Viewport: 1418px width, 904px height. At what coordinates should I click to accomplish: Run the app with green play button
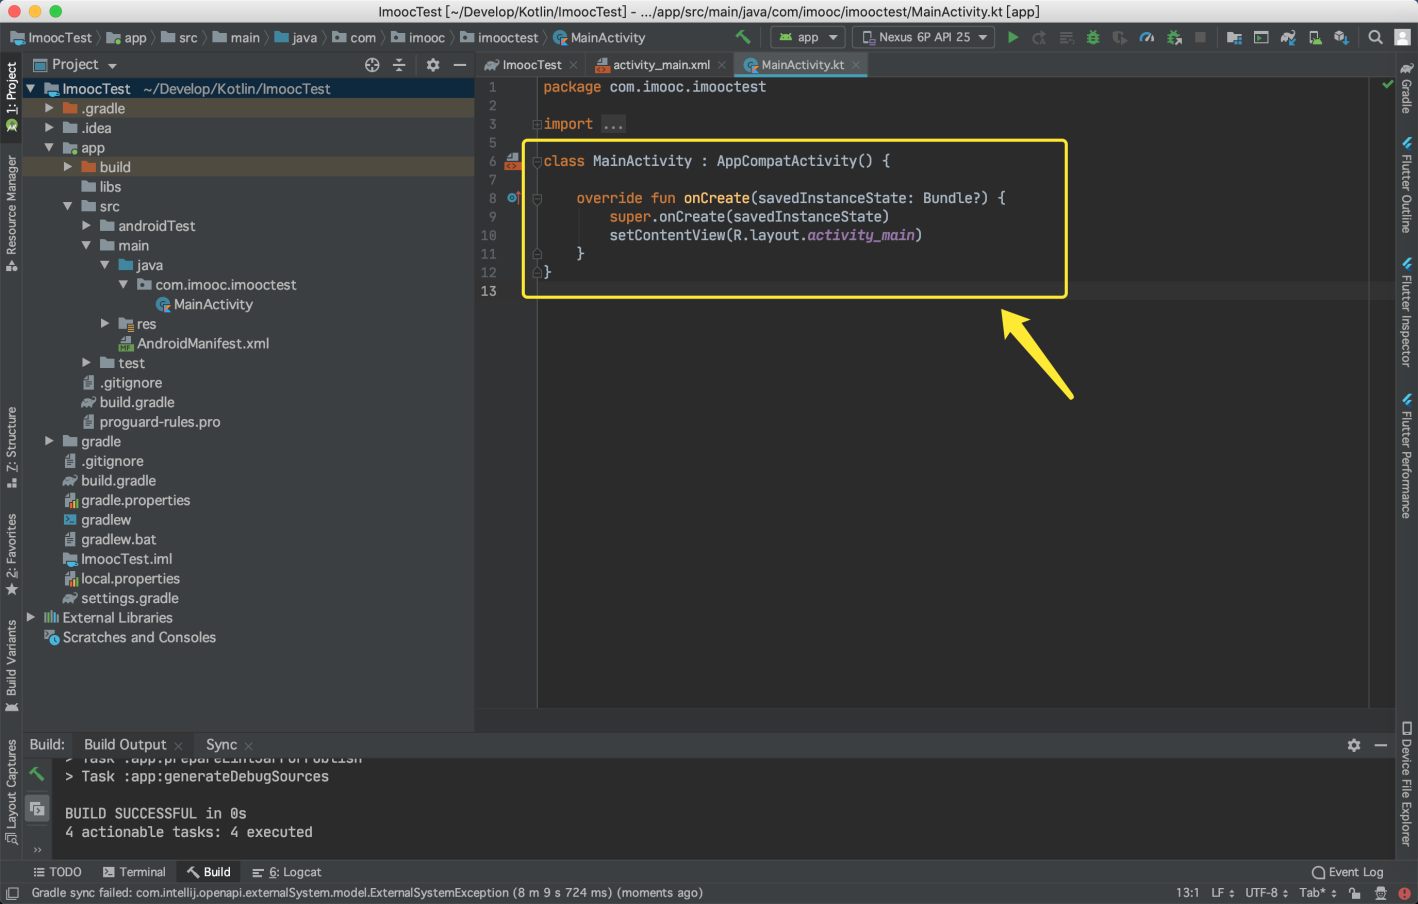[x=1013, y=37]
